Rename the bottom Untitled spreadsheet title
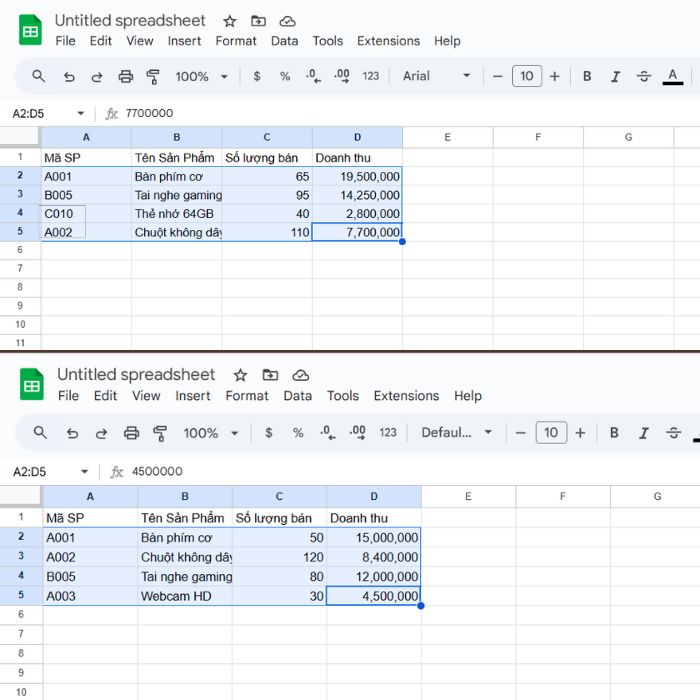 tap(136, 375)
